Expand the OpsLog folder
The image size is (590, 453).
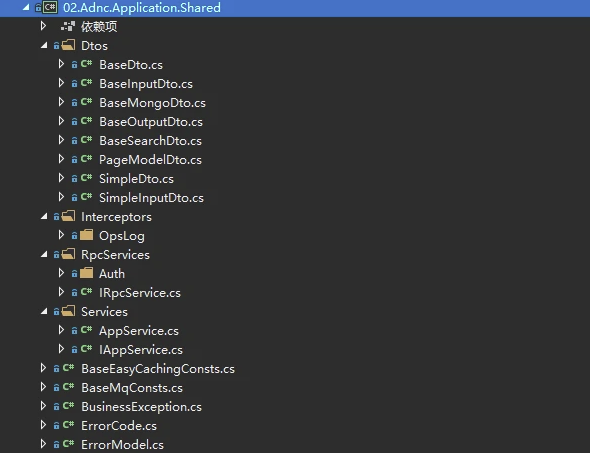point(61,235)
